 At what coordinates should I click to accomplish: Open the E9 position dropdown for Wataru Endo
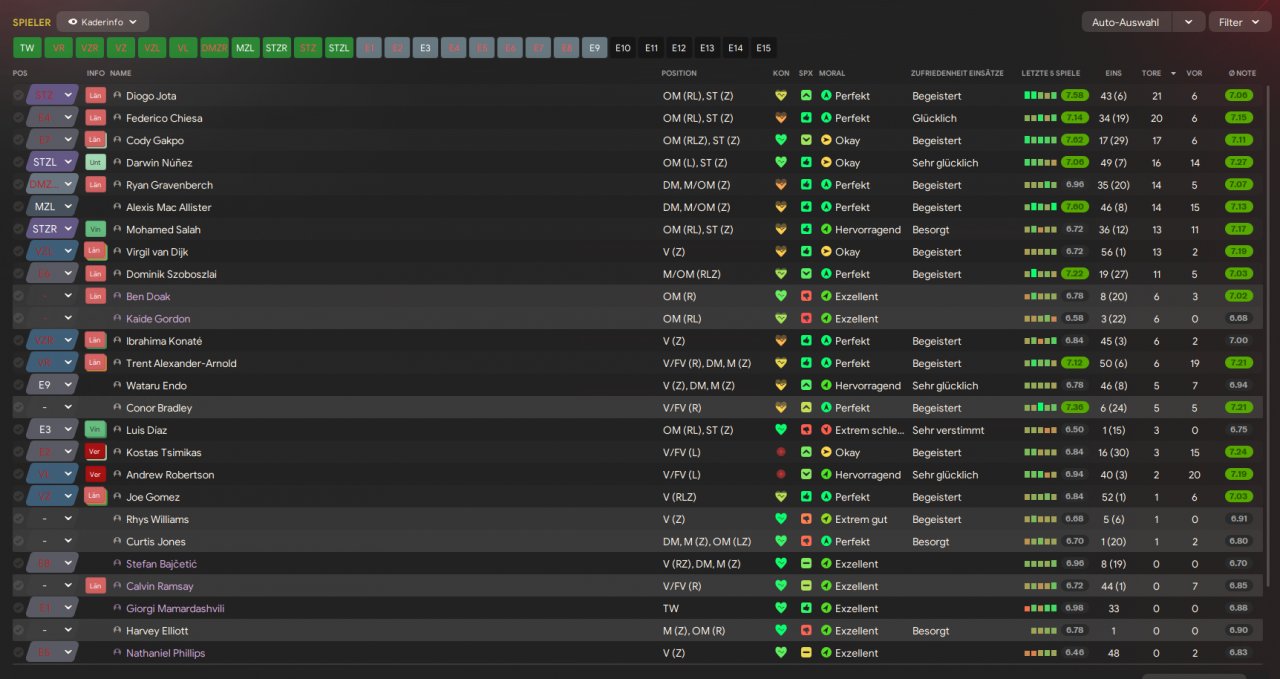coord(52,386)
